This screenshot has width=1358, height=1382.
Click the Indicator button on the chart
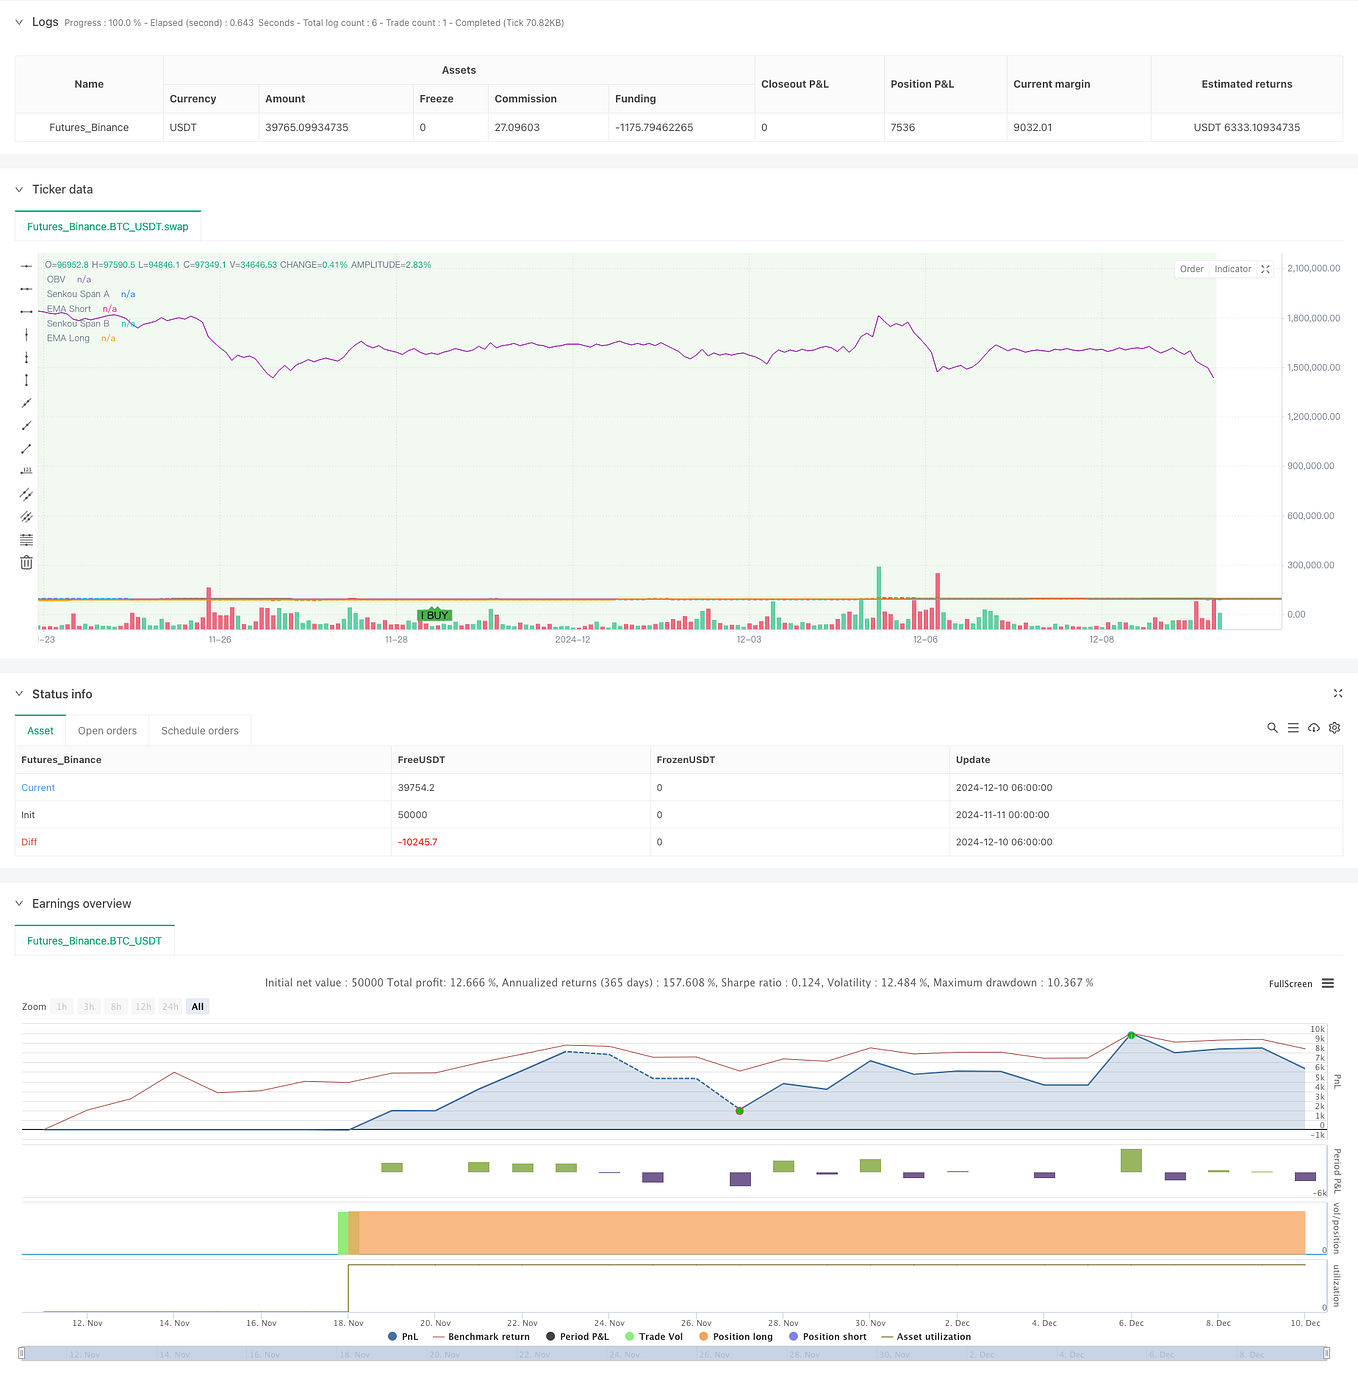(x=1232, y=268)
